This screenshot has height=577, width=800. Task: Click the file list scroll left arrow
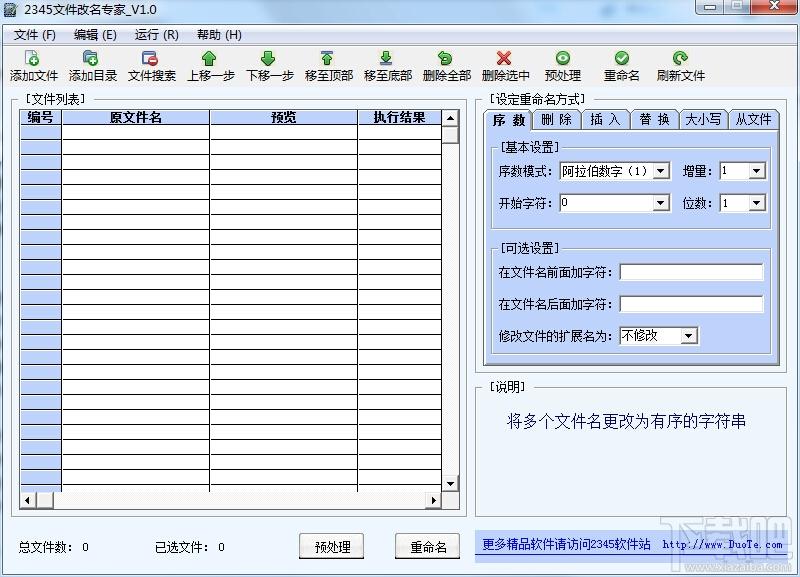(x=28, y=500)
